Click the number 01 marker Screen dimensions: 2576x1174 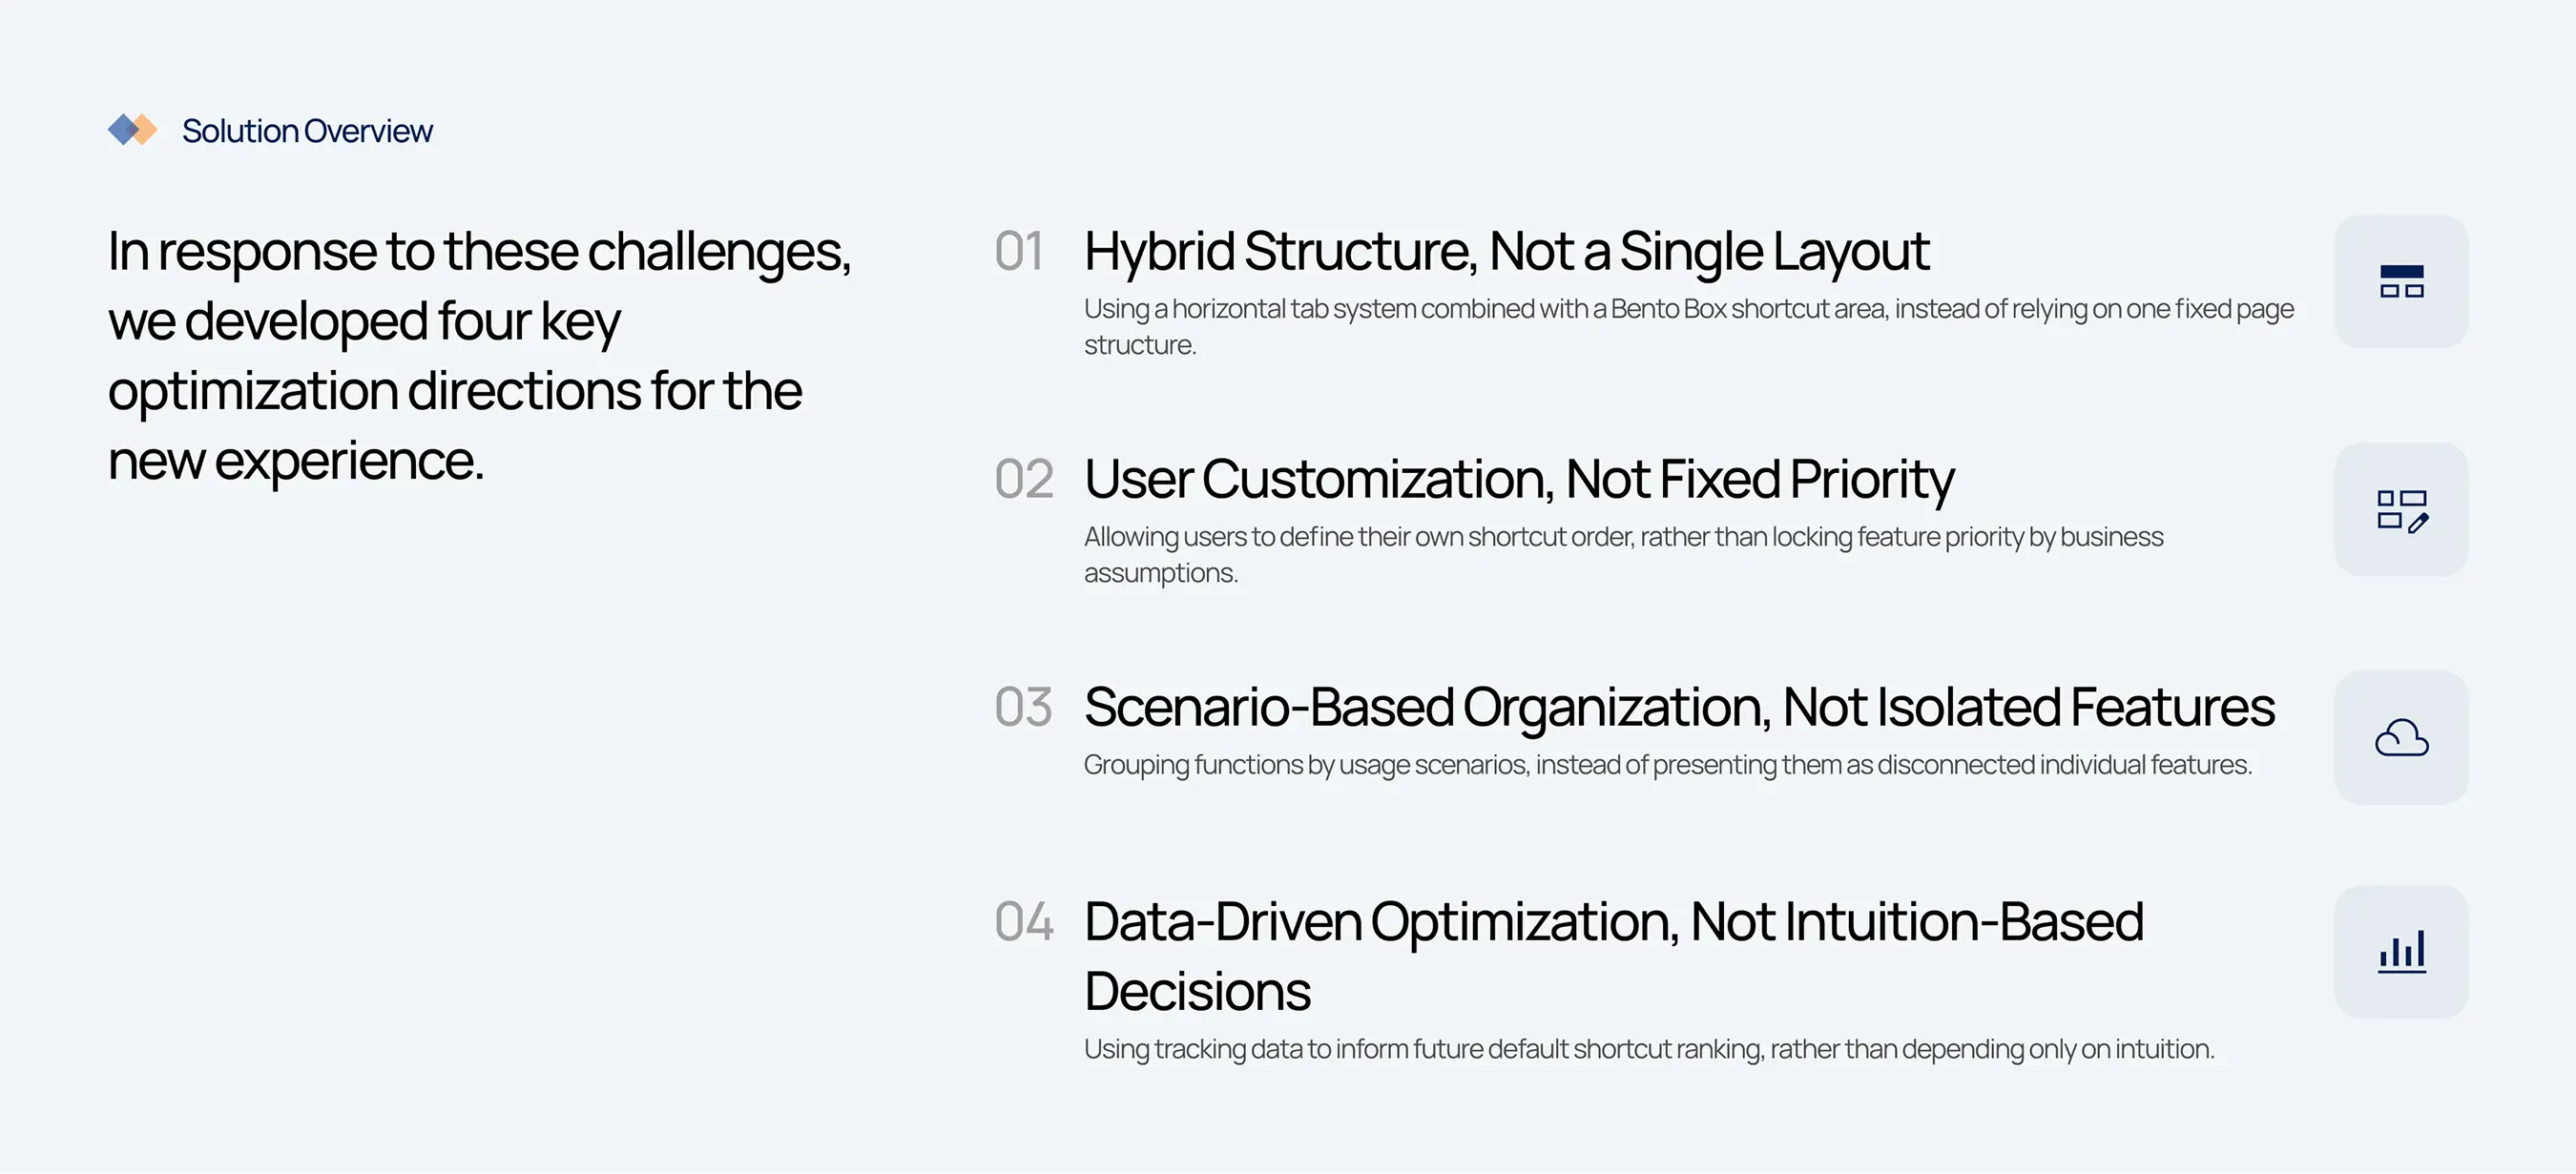point(1019,251)
